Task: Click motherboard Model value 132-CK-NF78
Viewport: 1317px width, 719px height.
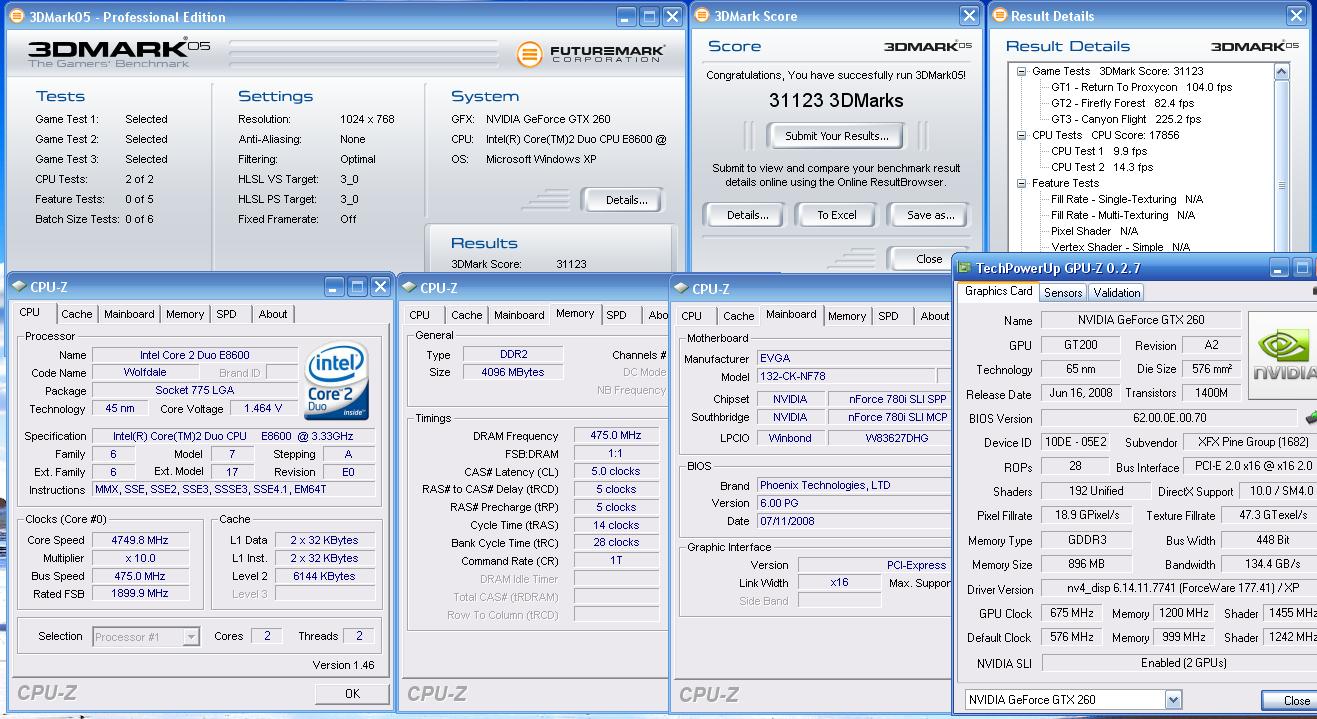Action: tap(844, 377)
